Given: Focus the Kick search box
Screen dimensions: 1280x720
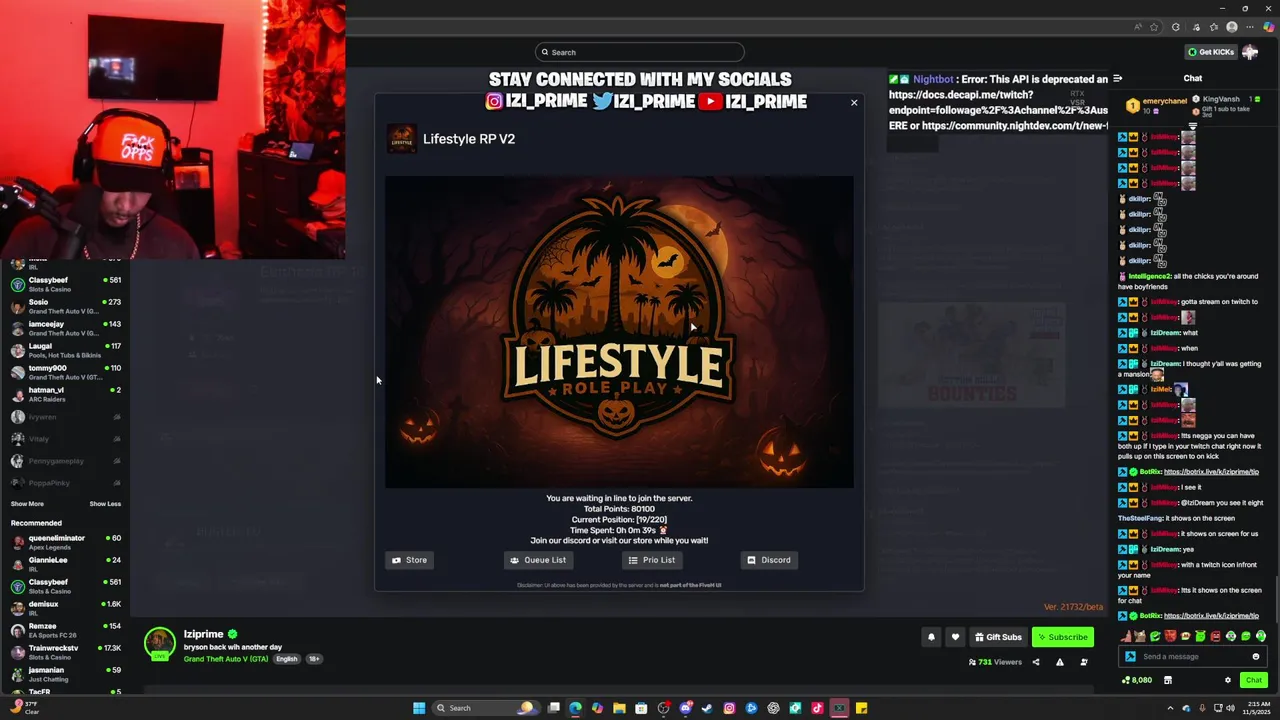Looking at the screenshot, I should [x=640, y=52].
